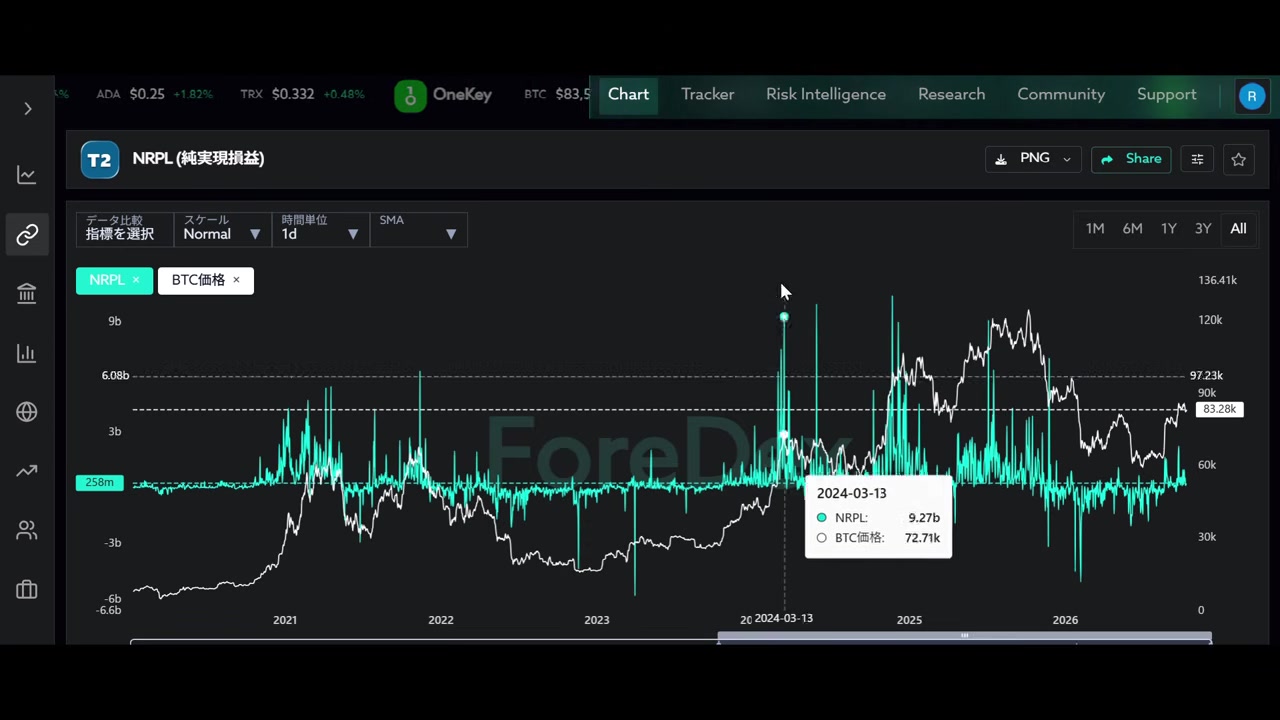The height and width of the screenshot is (720, 1280).
Task: Select the 6M time range
Action: 1132,229
